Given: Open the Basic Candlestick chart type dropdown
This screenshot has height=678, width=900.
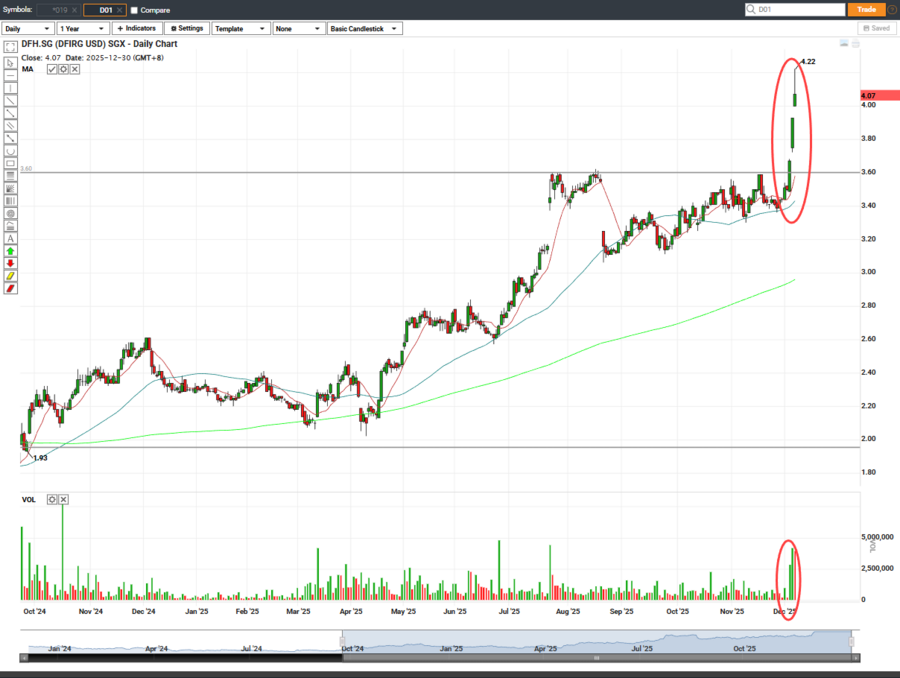Looking at the screenshot, I should (365, 29).
